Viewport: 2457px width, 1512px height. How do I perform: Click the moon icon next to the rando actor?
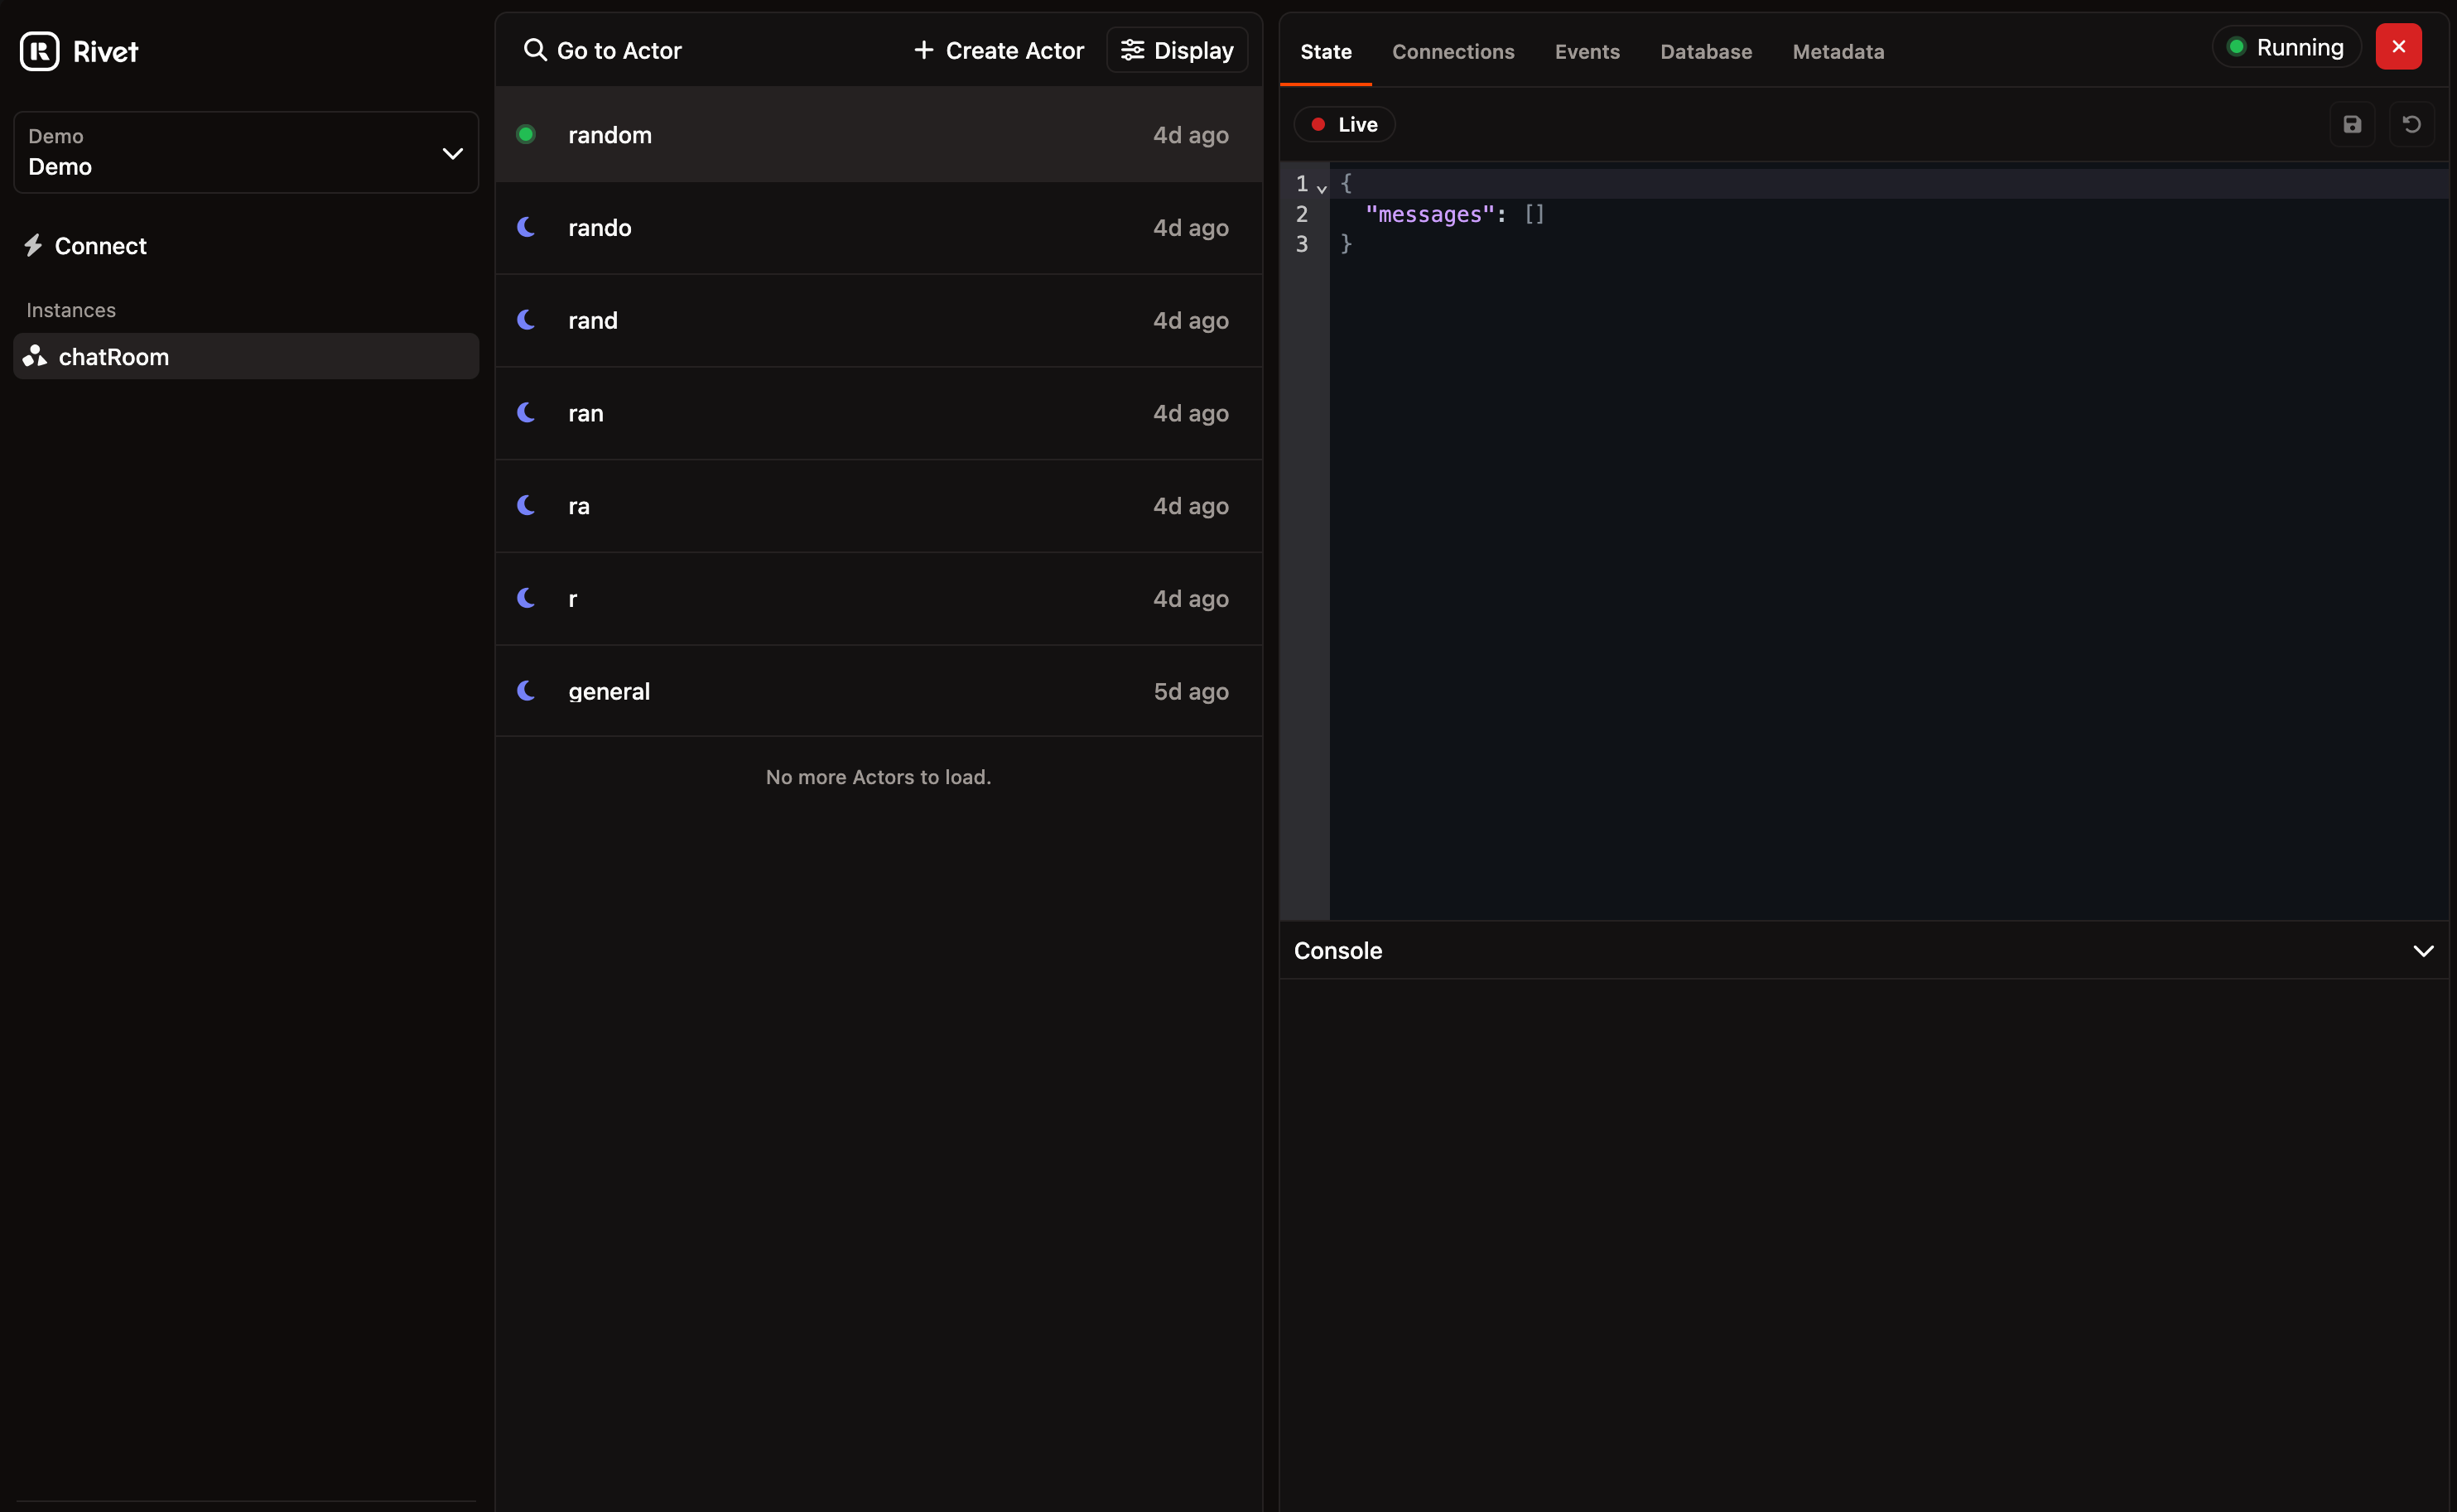point(526,226)
